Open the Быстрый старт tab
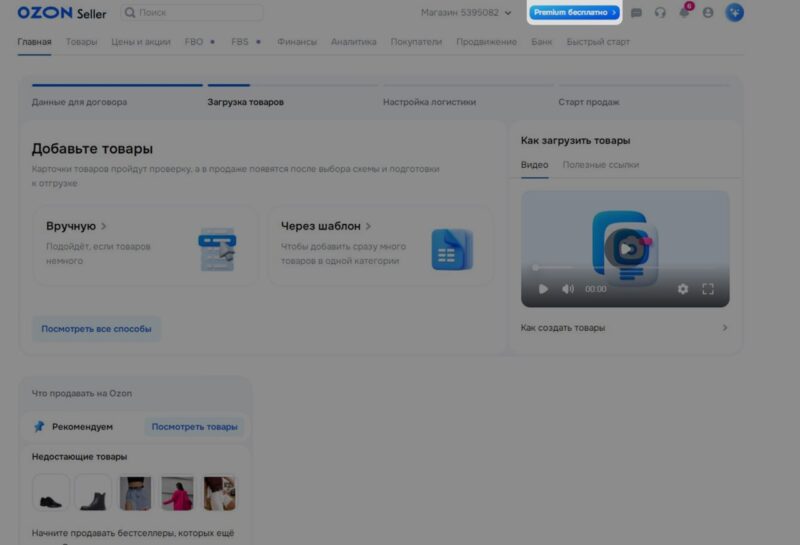Screen dimensions: 800x545 point(598,42)
